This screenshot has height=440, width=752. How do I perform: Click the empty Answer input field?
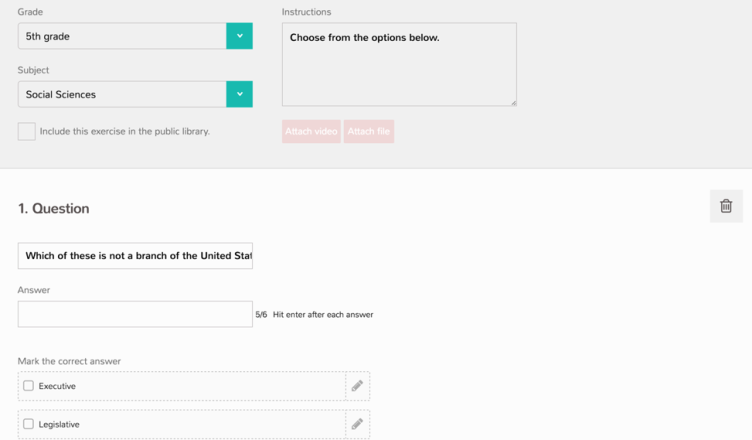[x=135, y=314]
